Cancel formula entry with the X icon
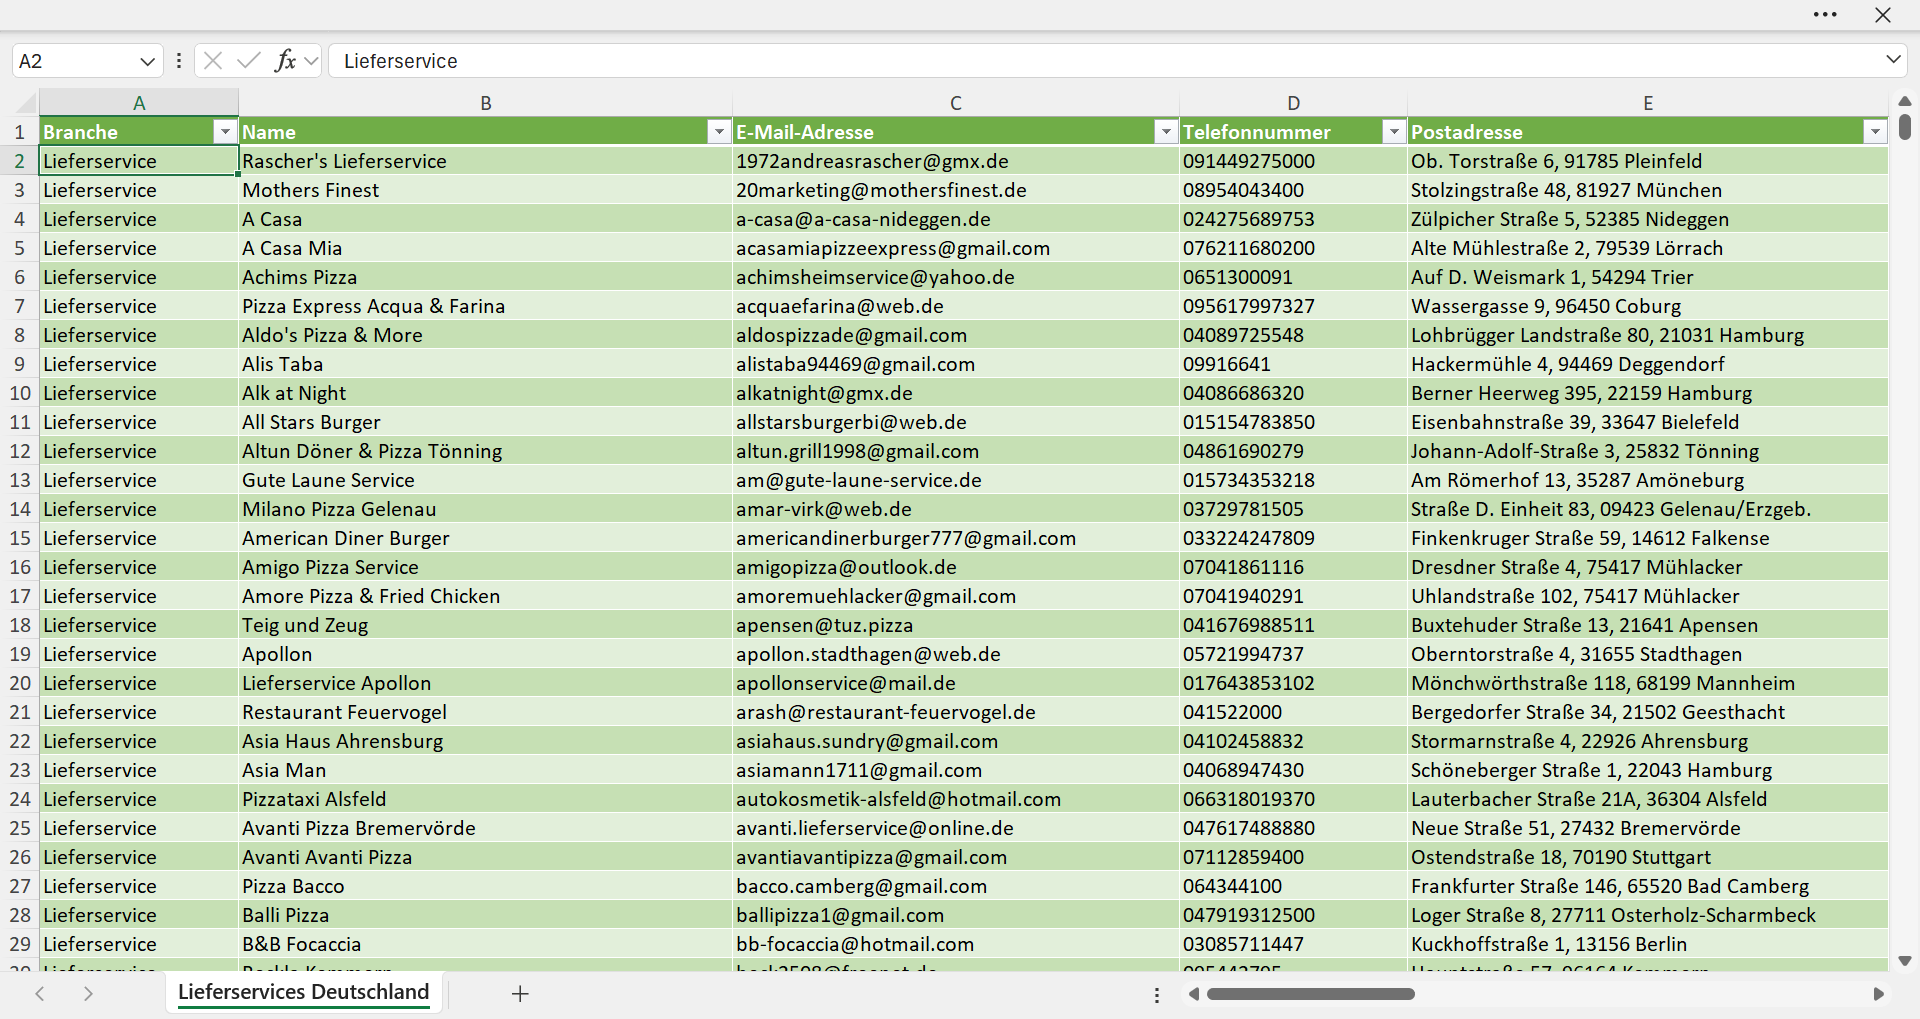 tap(212, 61)
